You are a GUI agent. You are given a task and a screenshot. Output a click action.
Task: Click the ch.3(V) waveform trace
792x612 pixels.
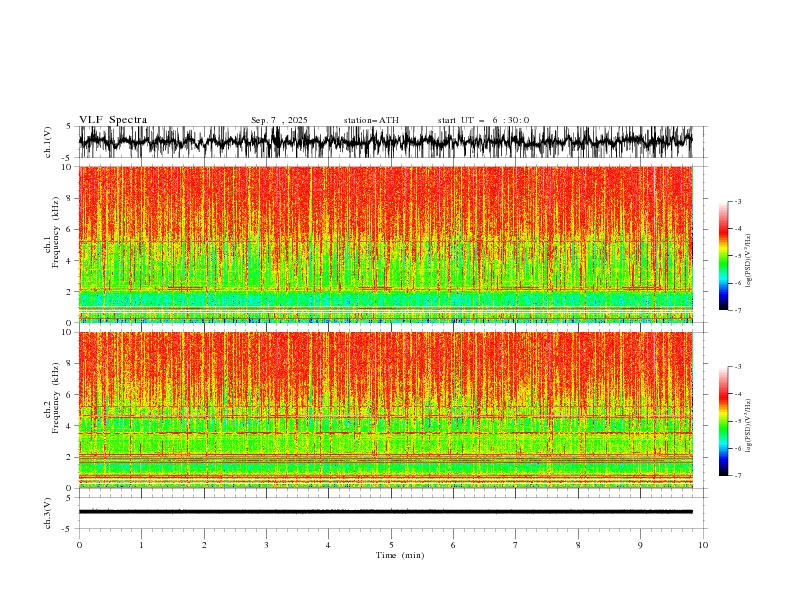coord(385,512)
